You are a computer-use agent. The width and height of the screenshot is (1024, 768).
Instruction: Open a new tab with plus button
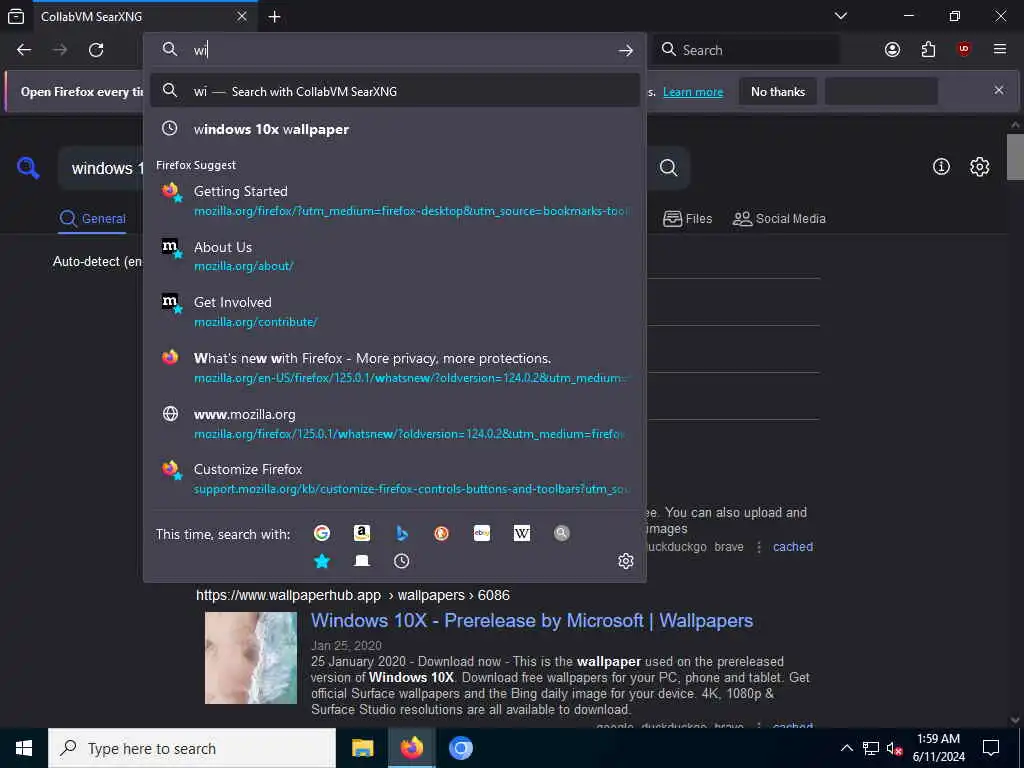pyautogui.click(x=274, y=16)
